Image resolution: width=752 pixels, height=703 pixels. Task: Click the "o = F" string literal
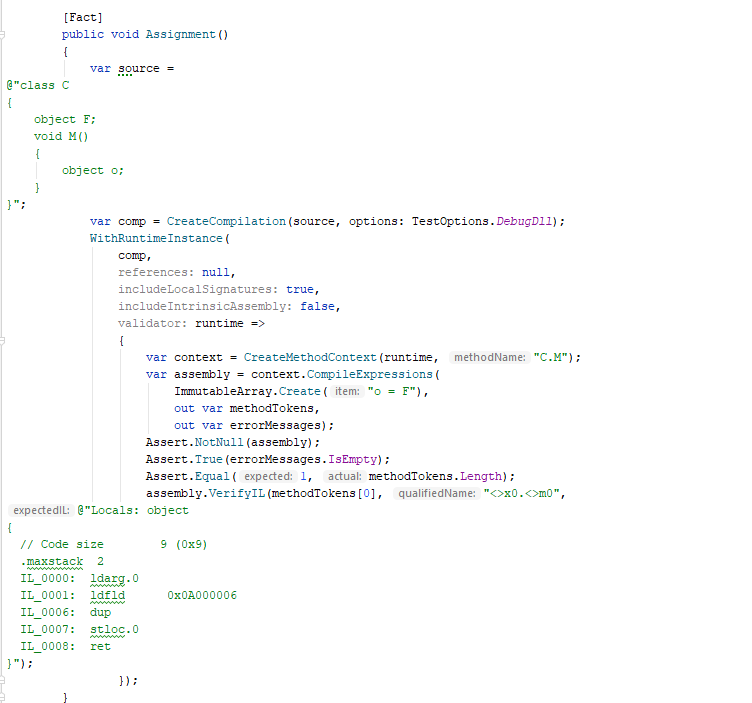point(392,392)
